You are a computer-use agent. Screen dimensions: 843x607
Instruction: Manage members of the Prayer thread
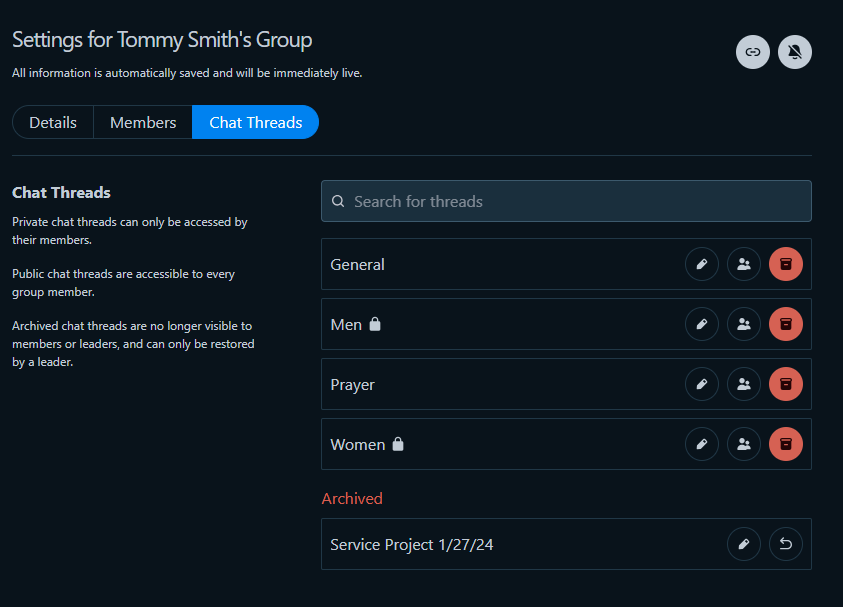(744, 384)
